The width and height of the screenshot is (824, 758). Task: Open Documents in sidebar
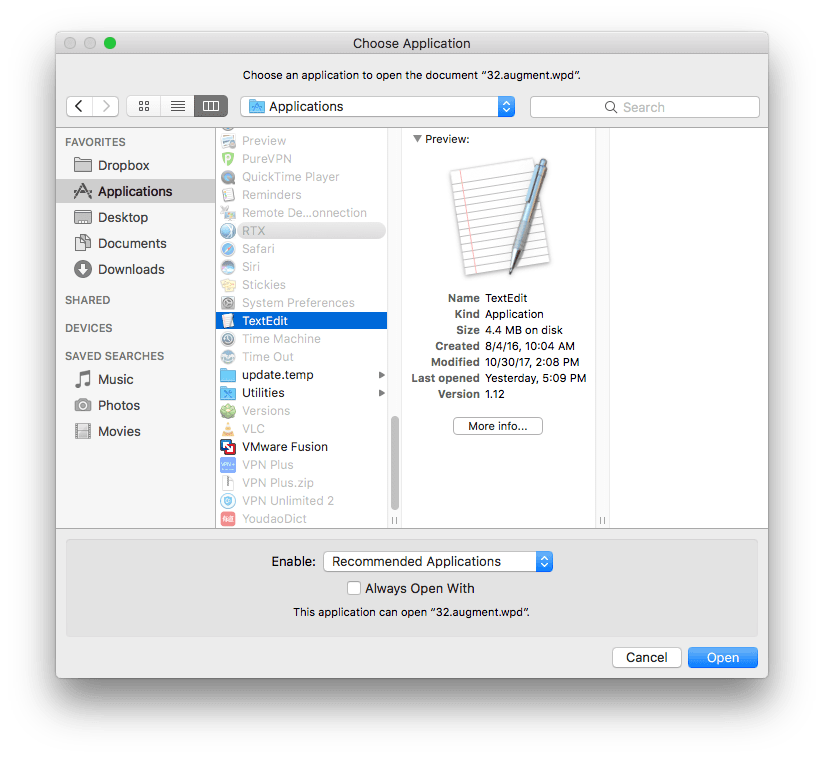pos(136,243)
